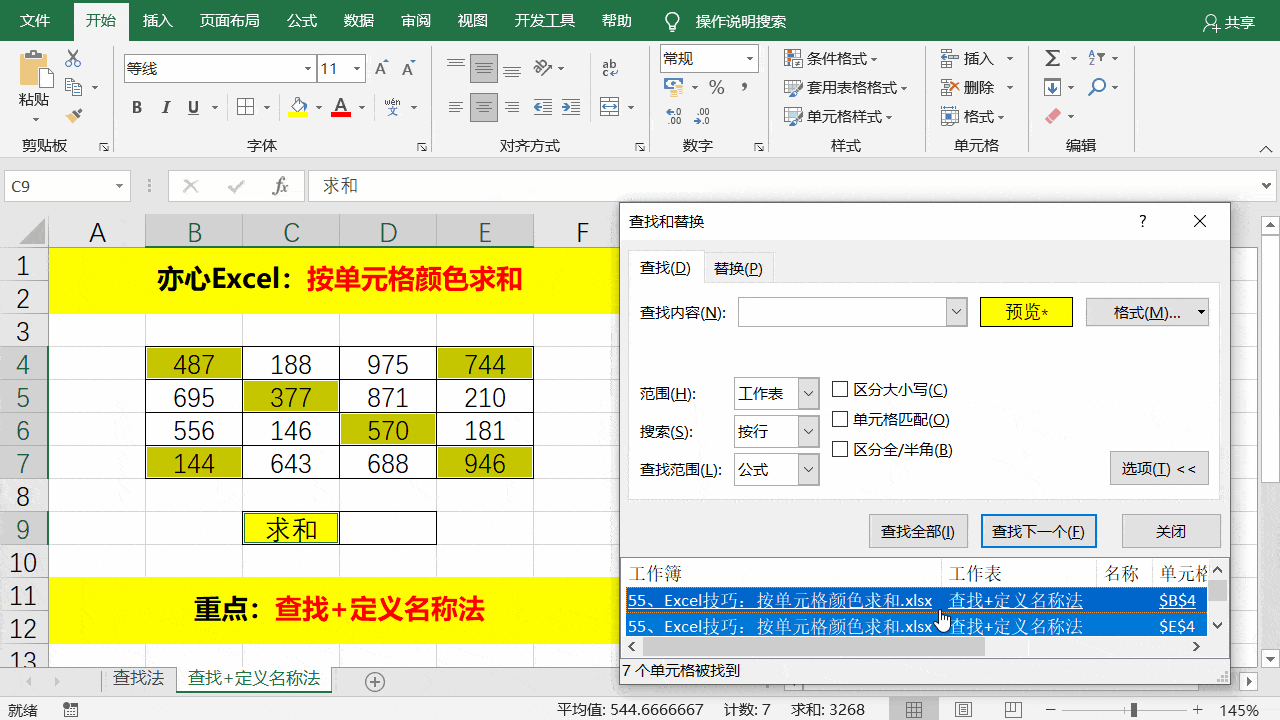Click the 查找下一个 button
This screenshot has width=1280, height=720.
click(1038, 530)
